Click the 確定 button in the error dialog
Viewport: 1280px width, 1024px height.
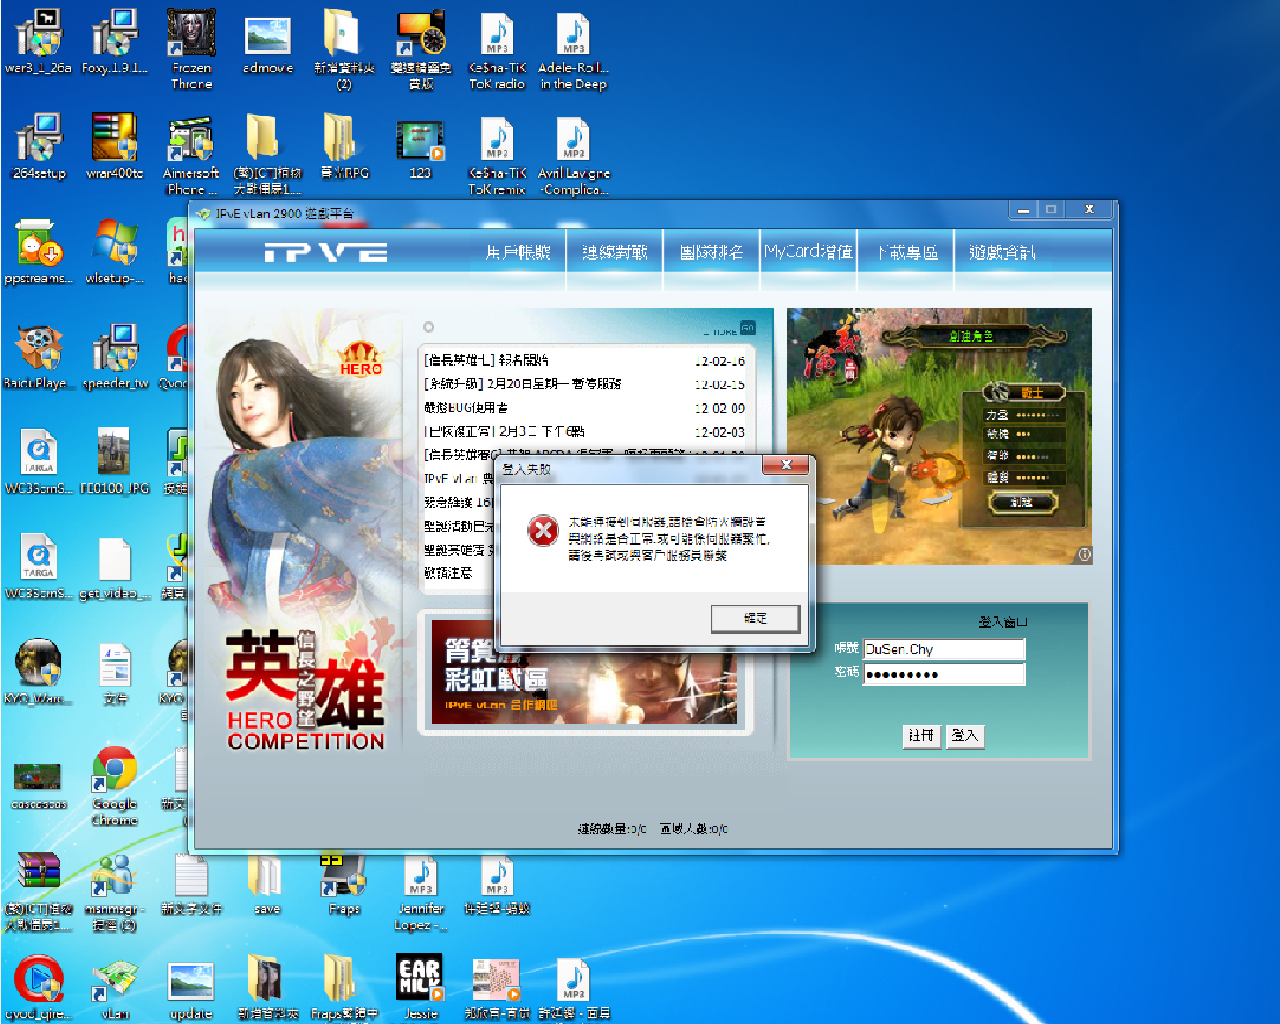[755, 619]
